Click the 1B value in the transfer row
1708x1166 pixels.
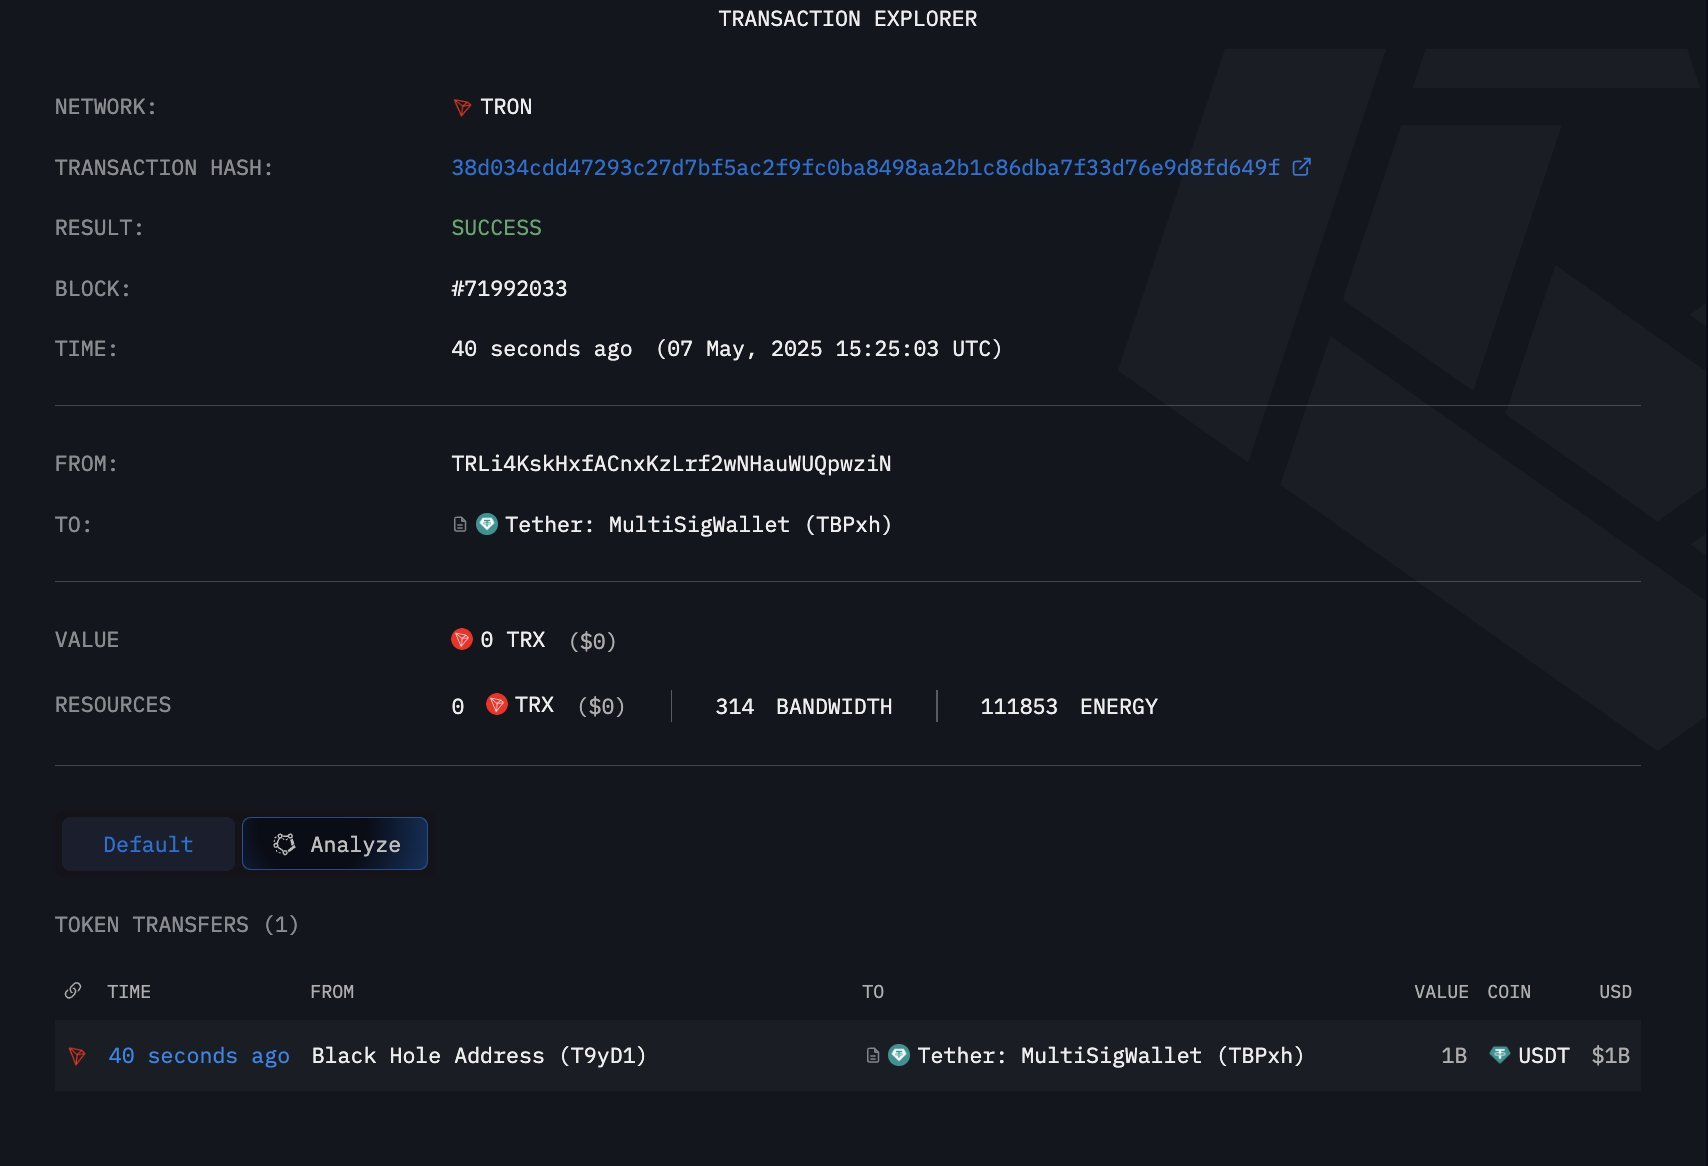1454,1056
